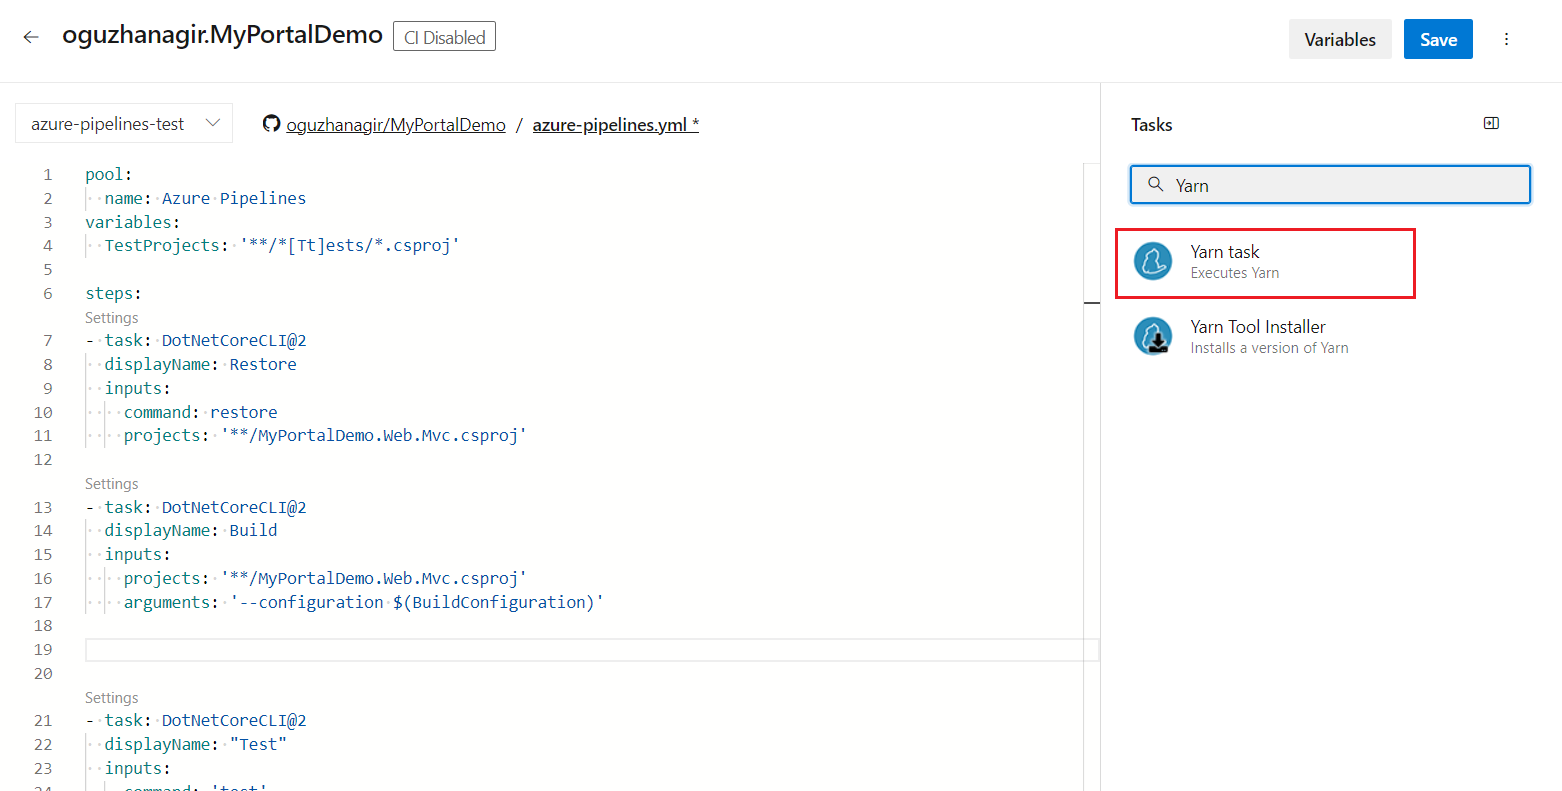Viewport: 1562px width, 791px height.
Task: Focus the Tasks search field containing Yarn
Action: pyautogui.click(x=1330, y=185)
